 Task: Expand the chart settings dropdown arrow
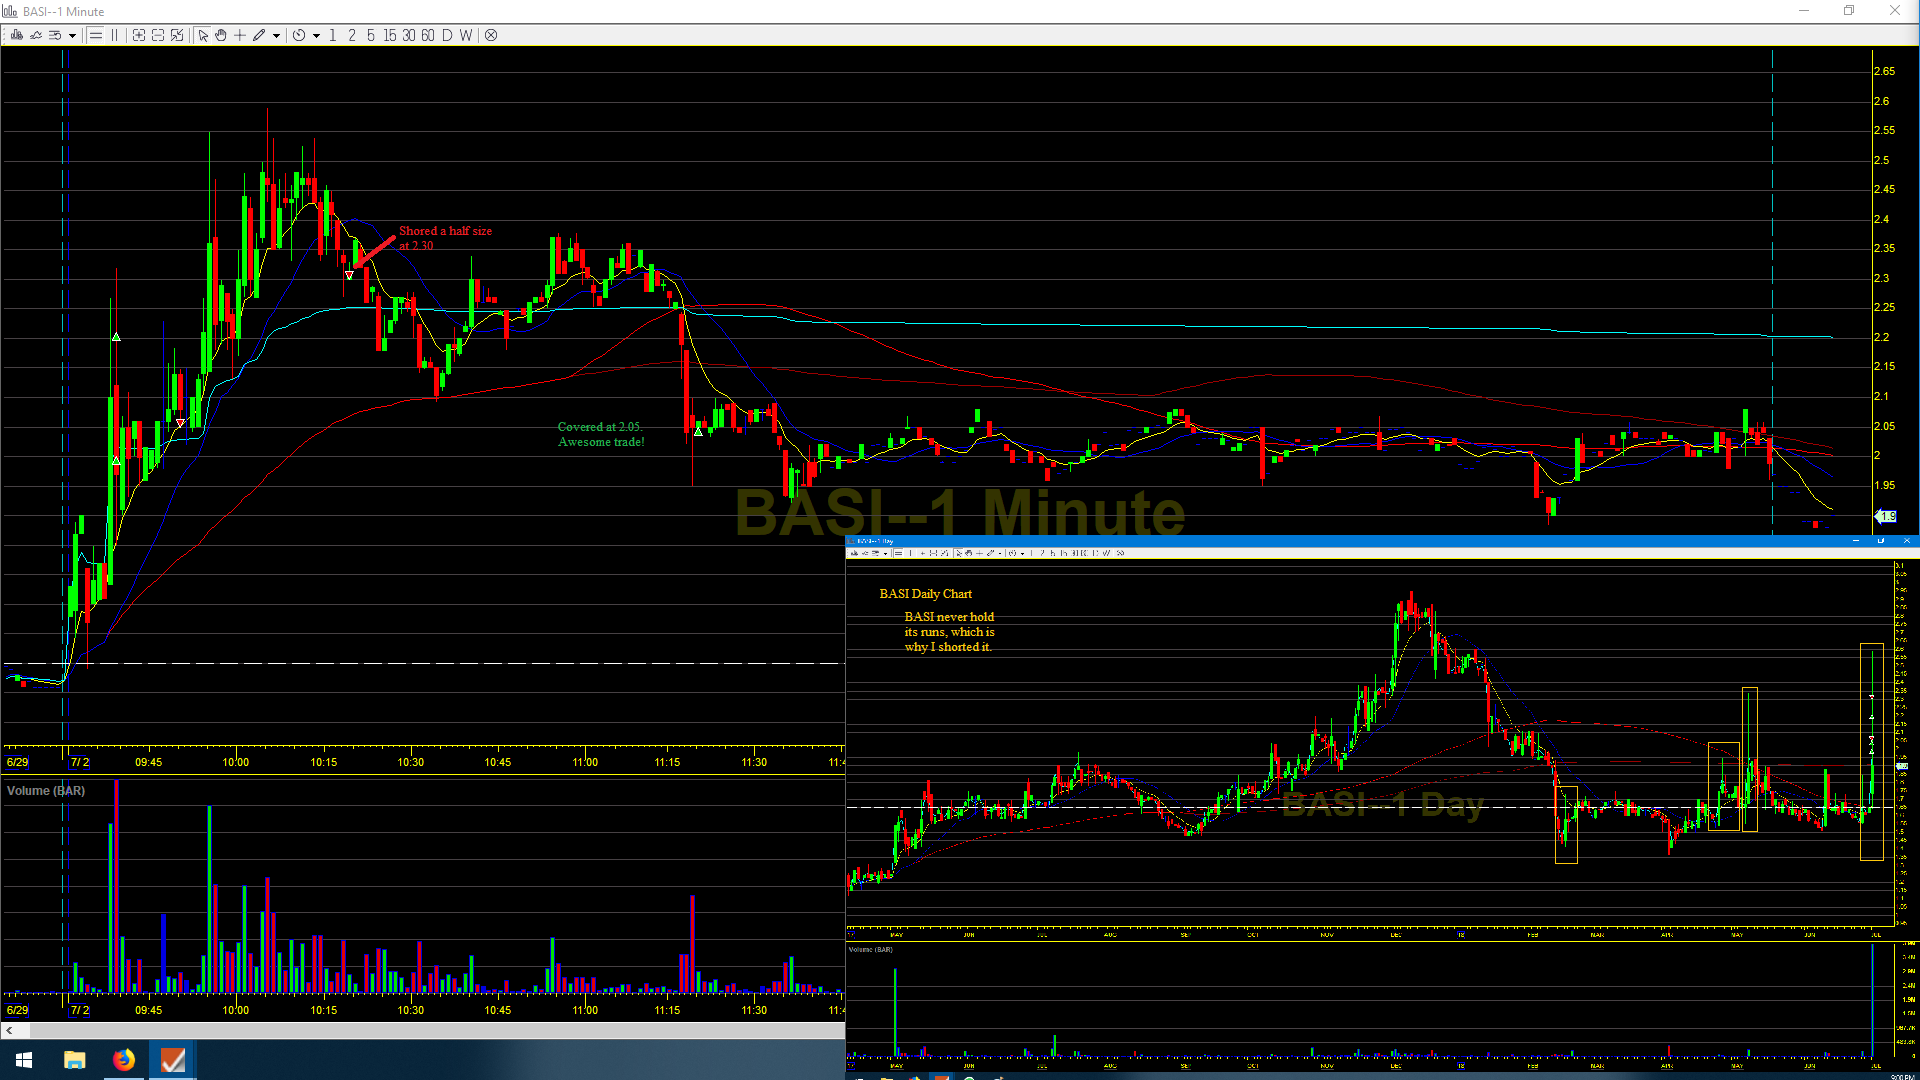click(72, 35)
